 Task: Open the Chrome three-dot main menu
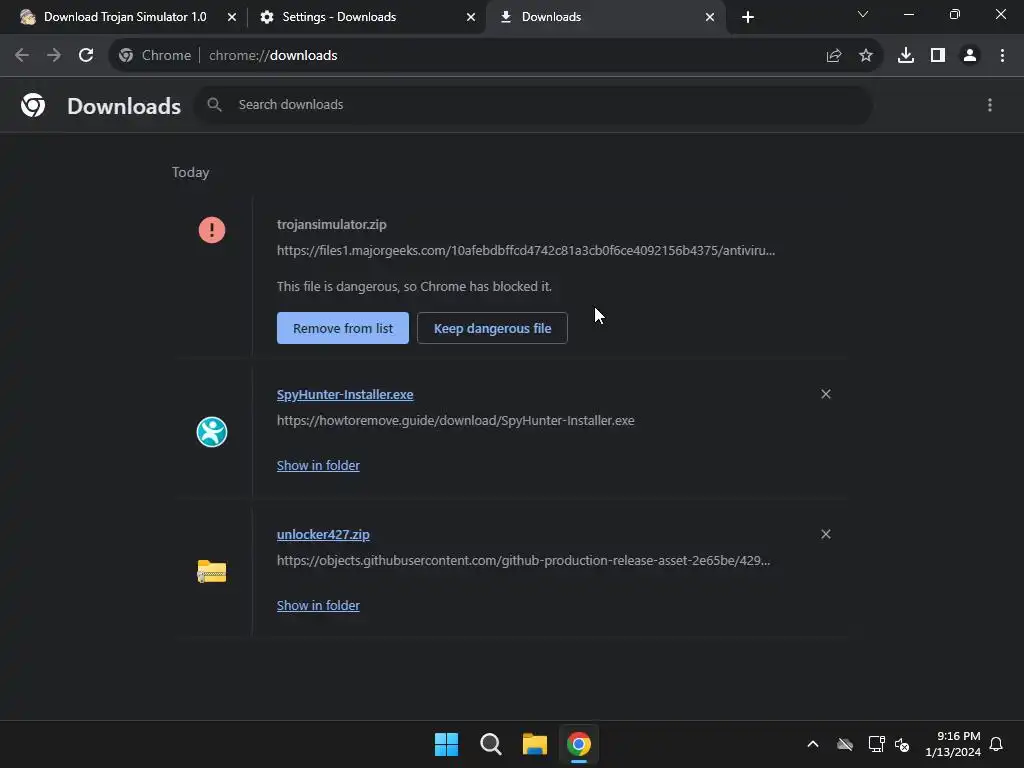tap(1002, 56)
